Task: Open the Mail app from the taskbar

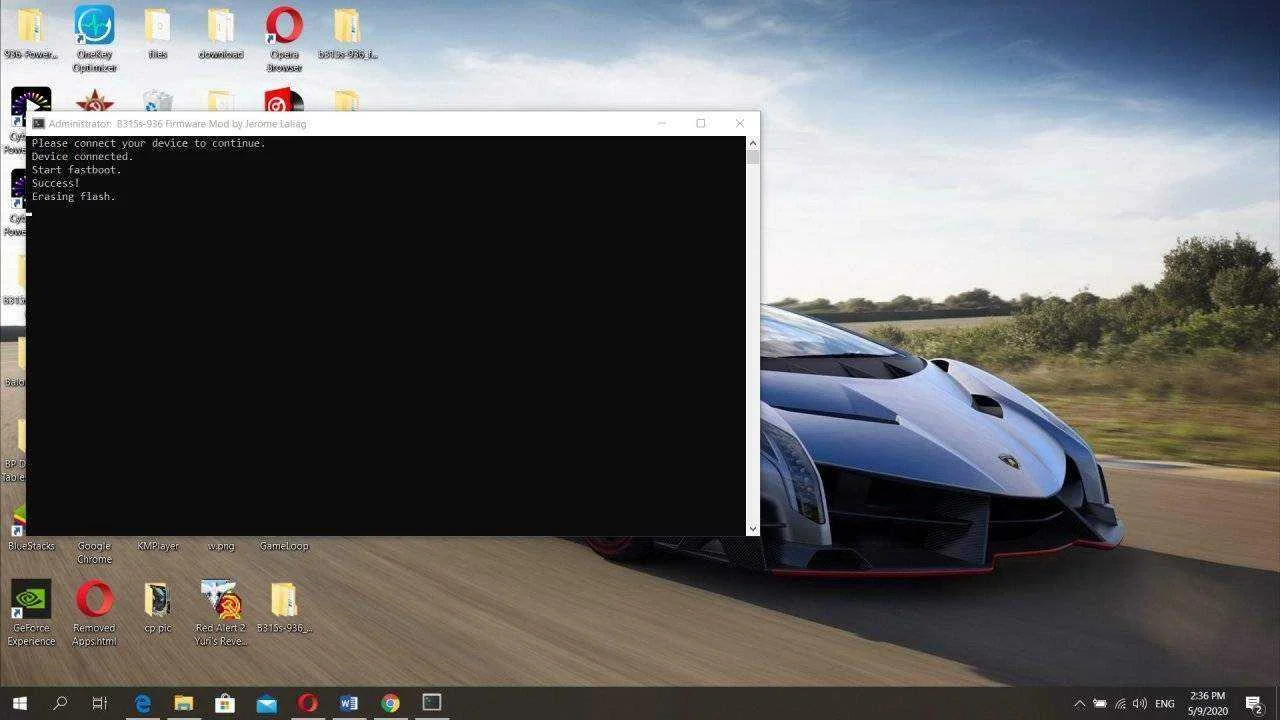Action: click(x=266, y=703)
